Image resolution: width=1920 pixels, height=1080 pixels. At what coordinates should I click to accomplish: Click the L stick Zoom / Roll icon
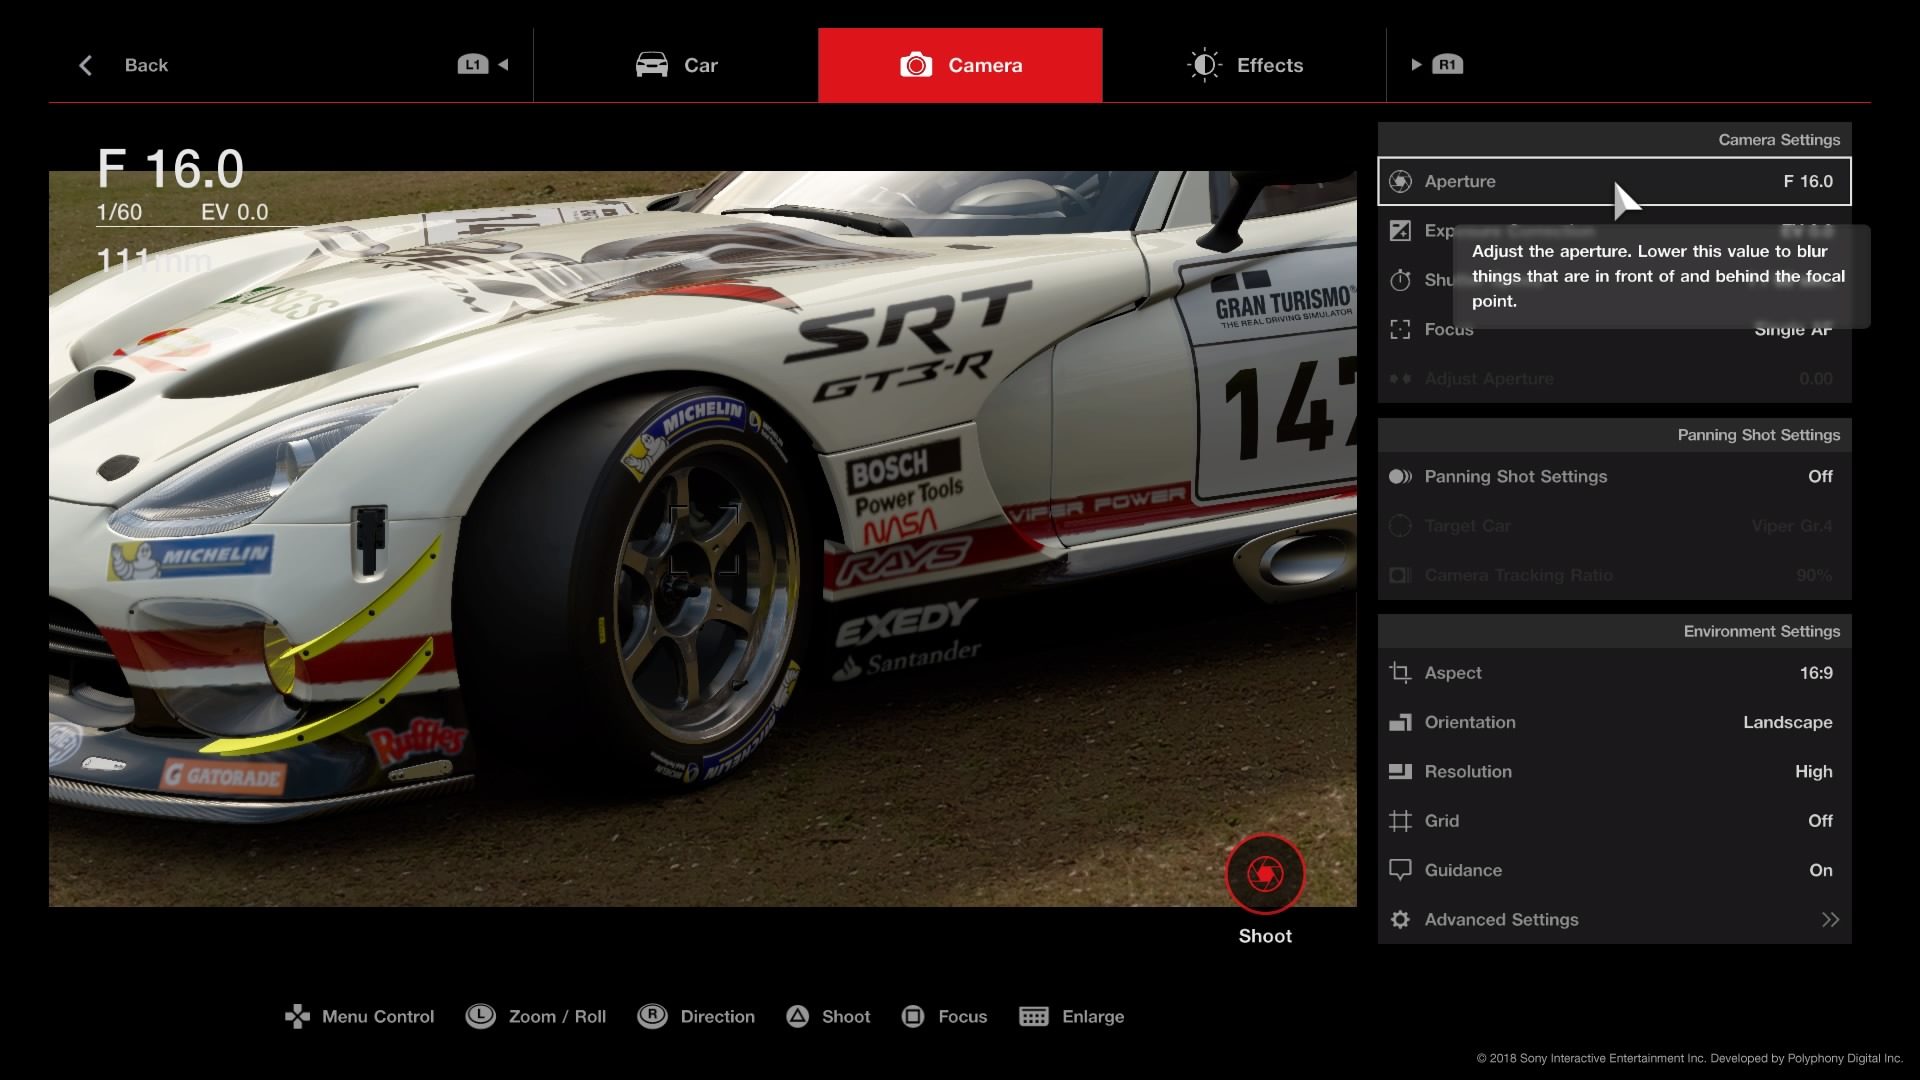481,1016
